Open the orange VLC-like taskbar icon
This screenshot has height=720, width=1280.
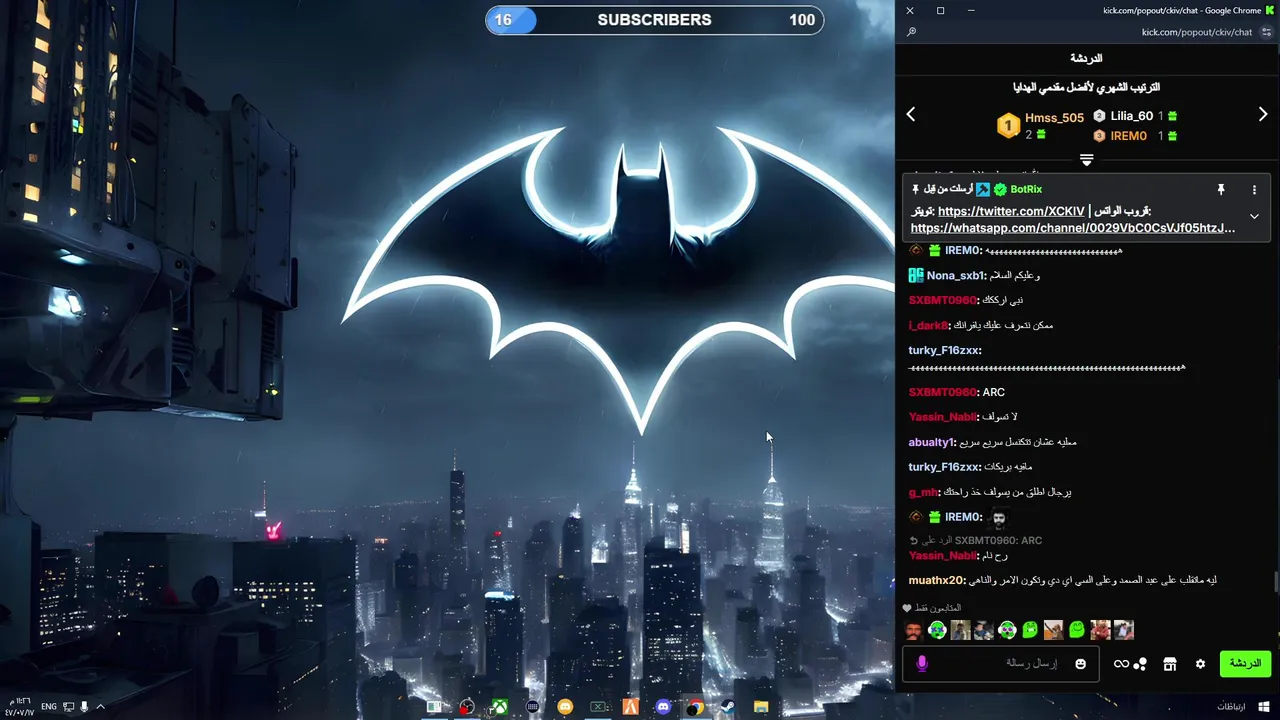tap(630, 707)
